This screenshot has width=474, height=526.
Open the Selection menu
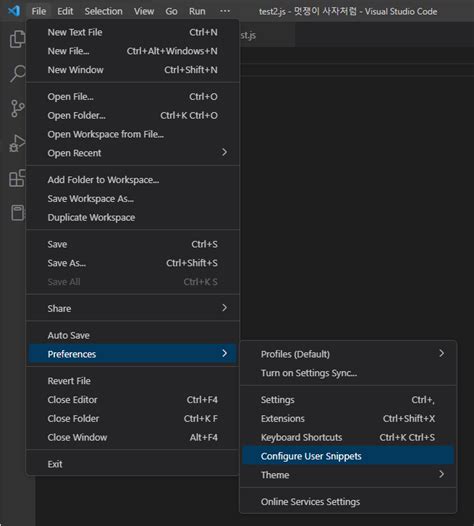coord(103,11)
